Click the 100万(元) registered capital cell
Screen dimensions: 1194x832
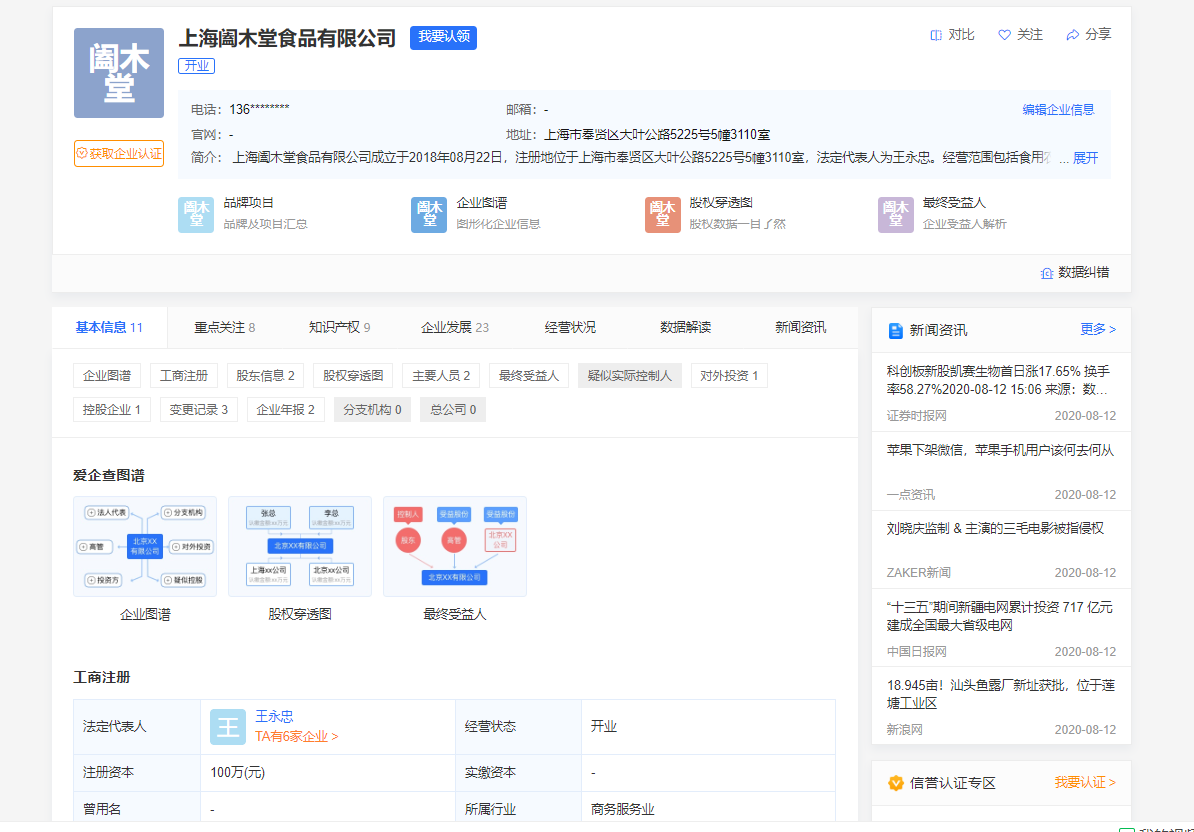pos(327,773)
